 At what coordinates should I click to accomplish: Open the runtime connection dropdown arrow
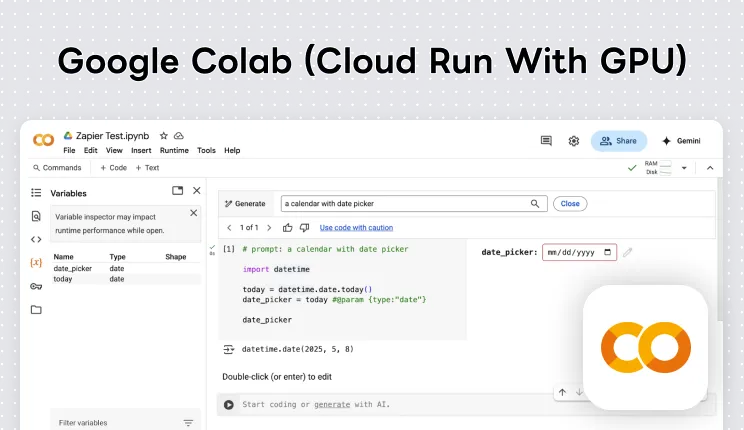coord(684,168)
